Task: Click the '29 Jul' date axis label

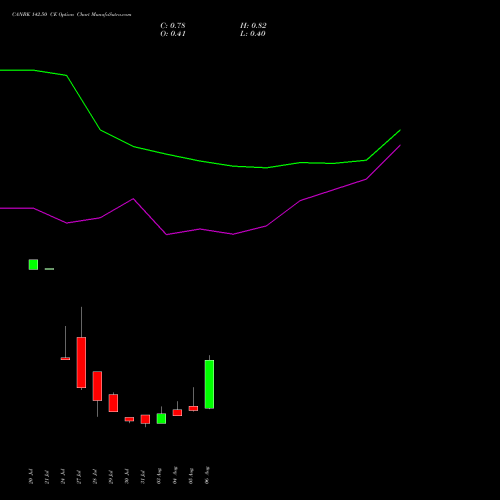Action: [111, 477]
